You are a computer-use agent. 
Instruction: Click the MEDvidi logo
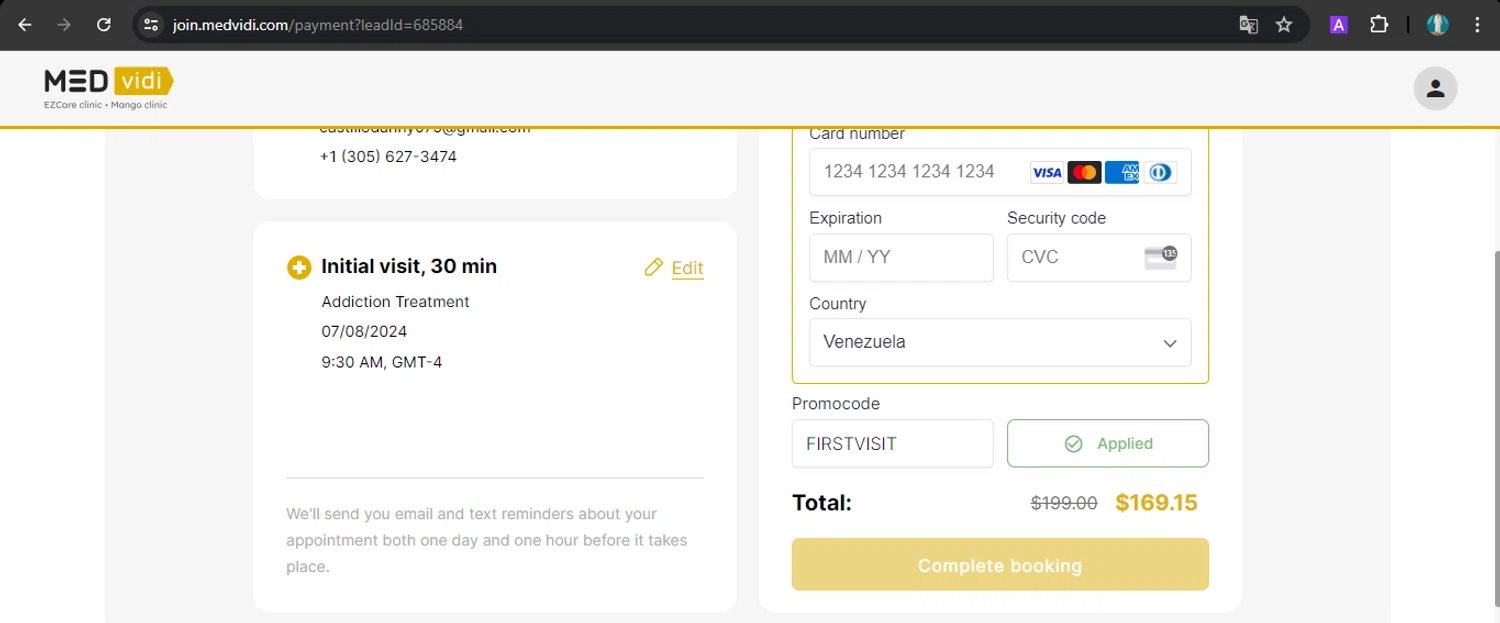[108, 88]
